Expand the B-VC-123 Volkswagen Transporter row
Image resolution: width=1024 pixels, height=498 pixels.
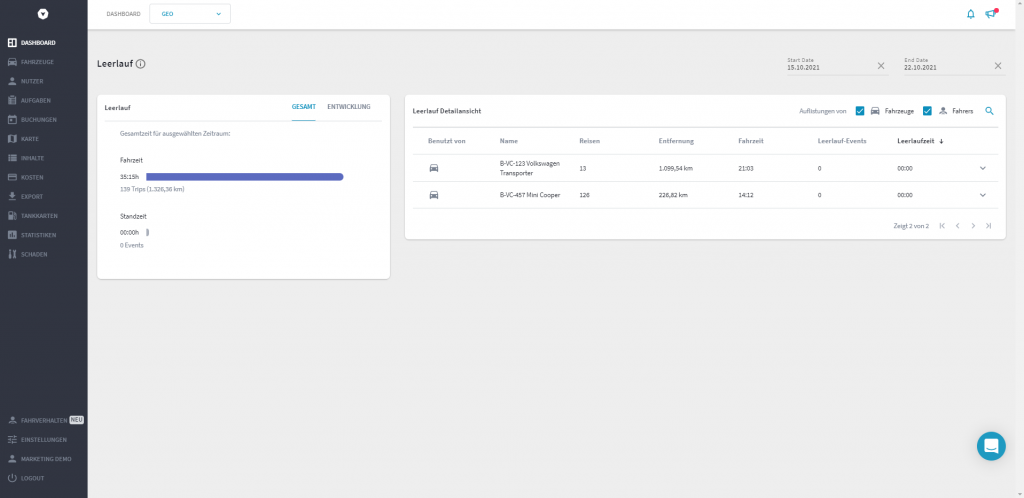pos(982,168)
